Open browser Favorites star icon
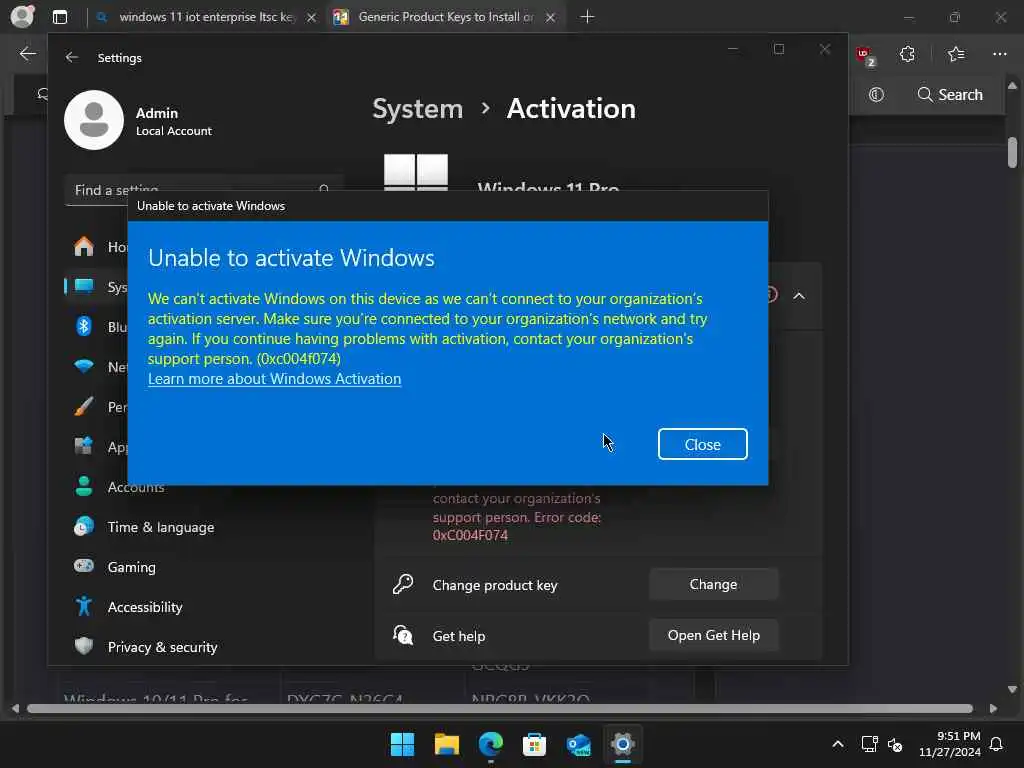Image resolution: width=1024 pixels, height=768 pixels. 956,54
